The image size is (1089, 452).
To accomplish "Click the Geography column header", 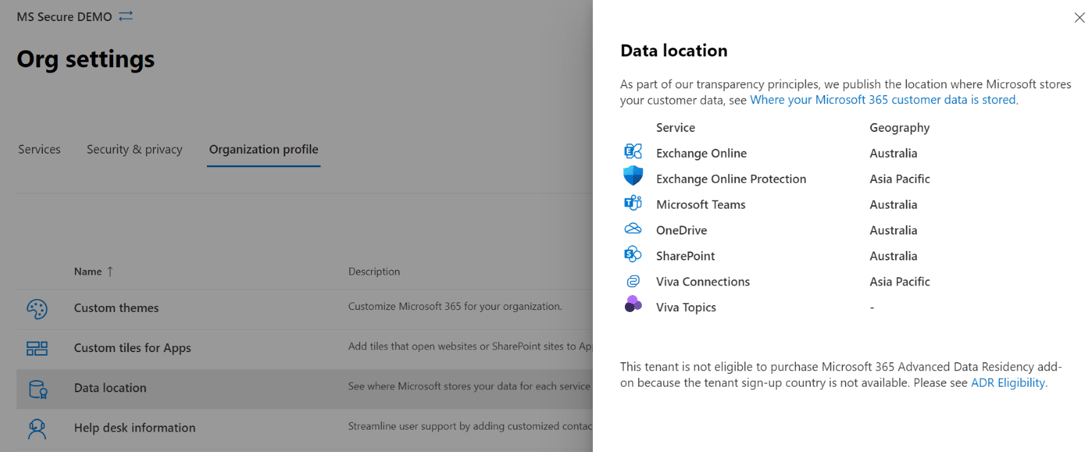I will click(899, 128).
